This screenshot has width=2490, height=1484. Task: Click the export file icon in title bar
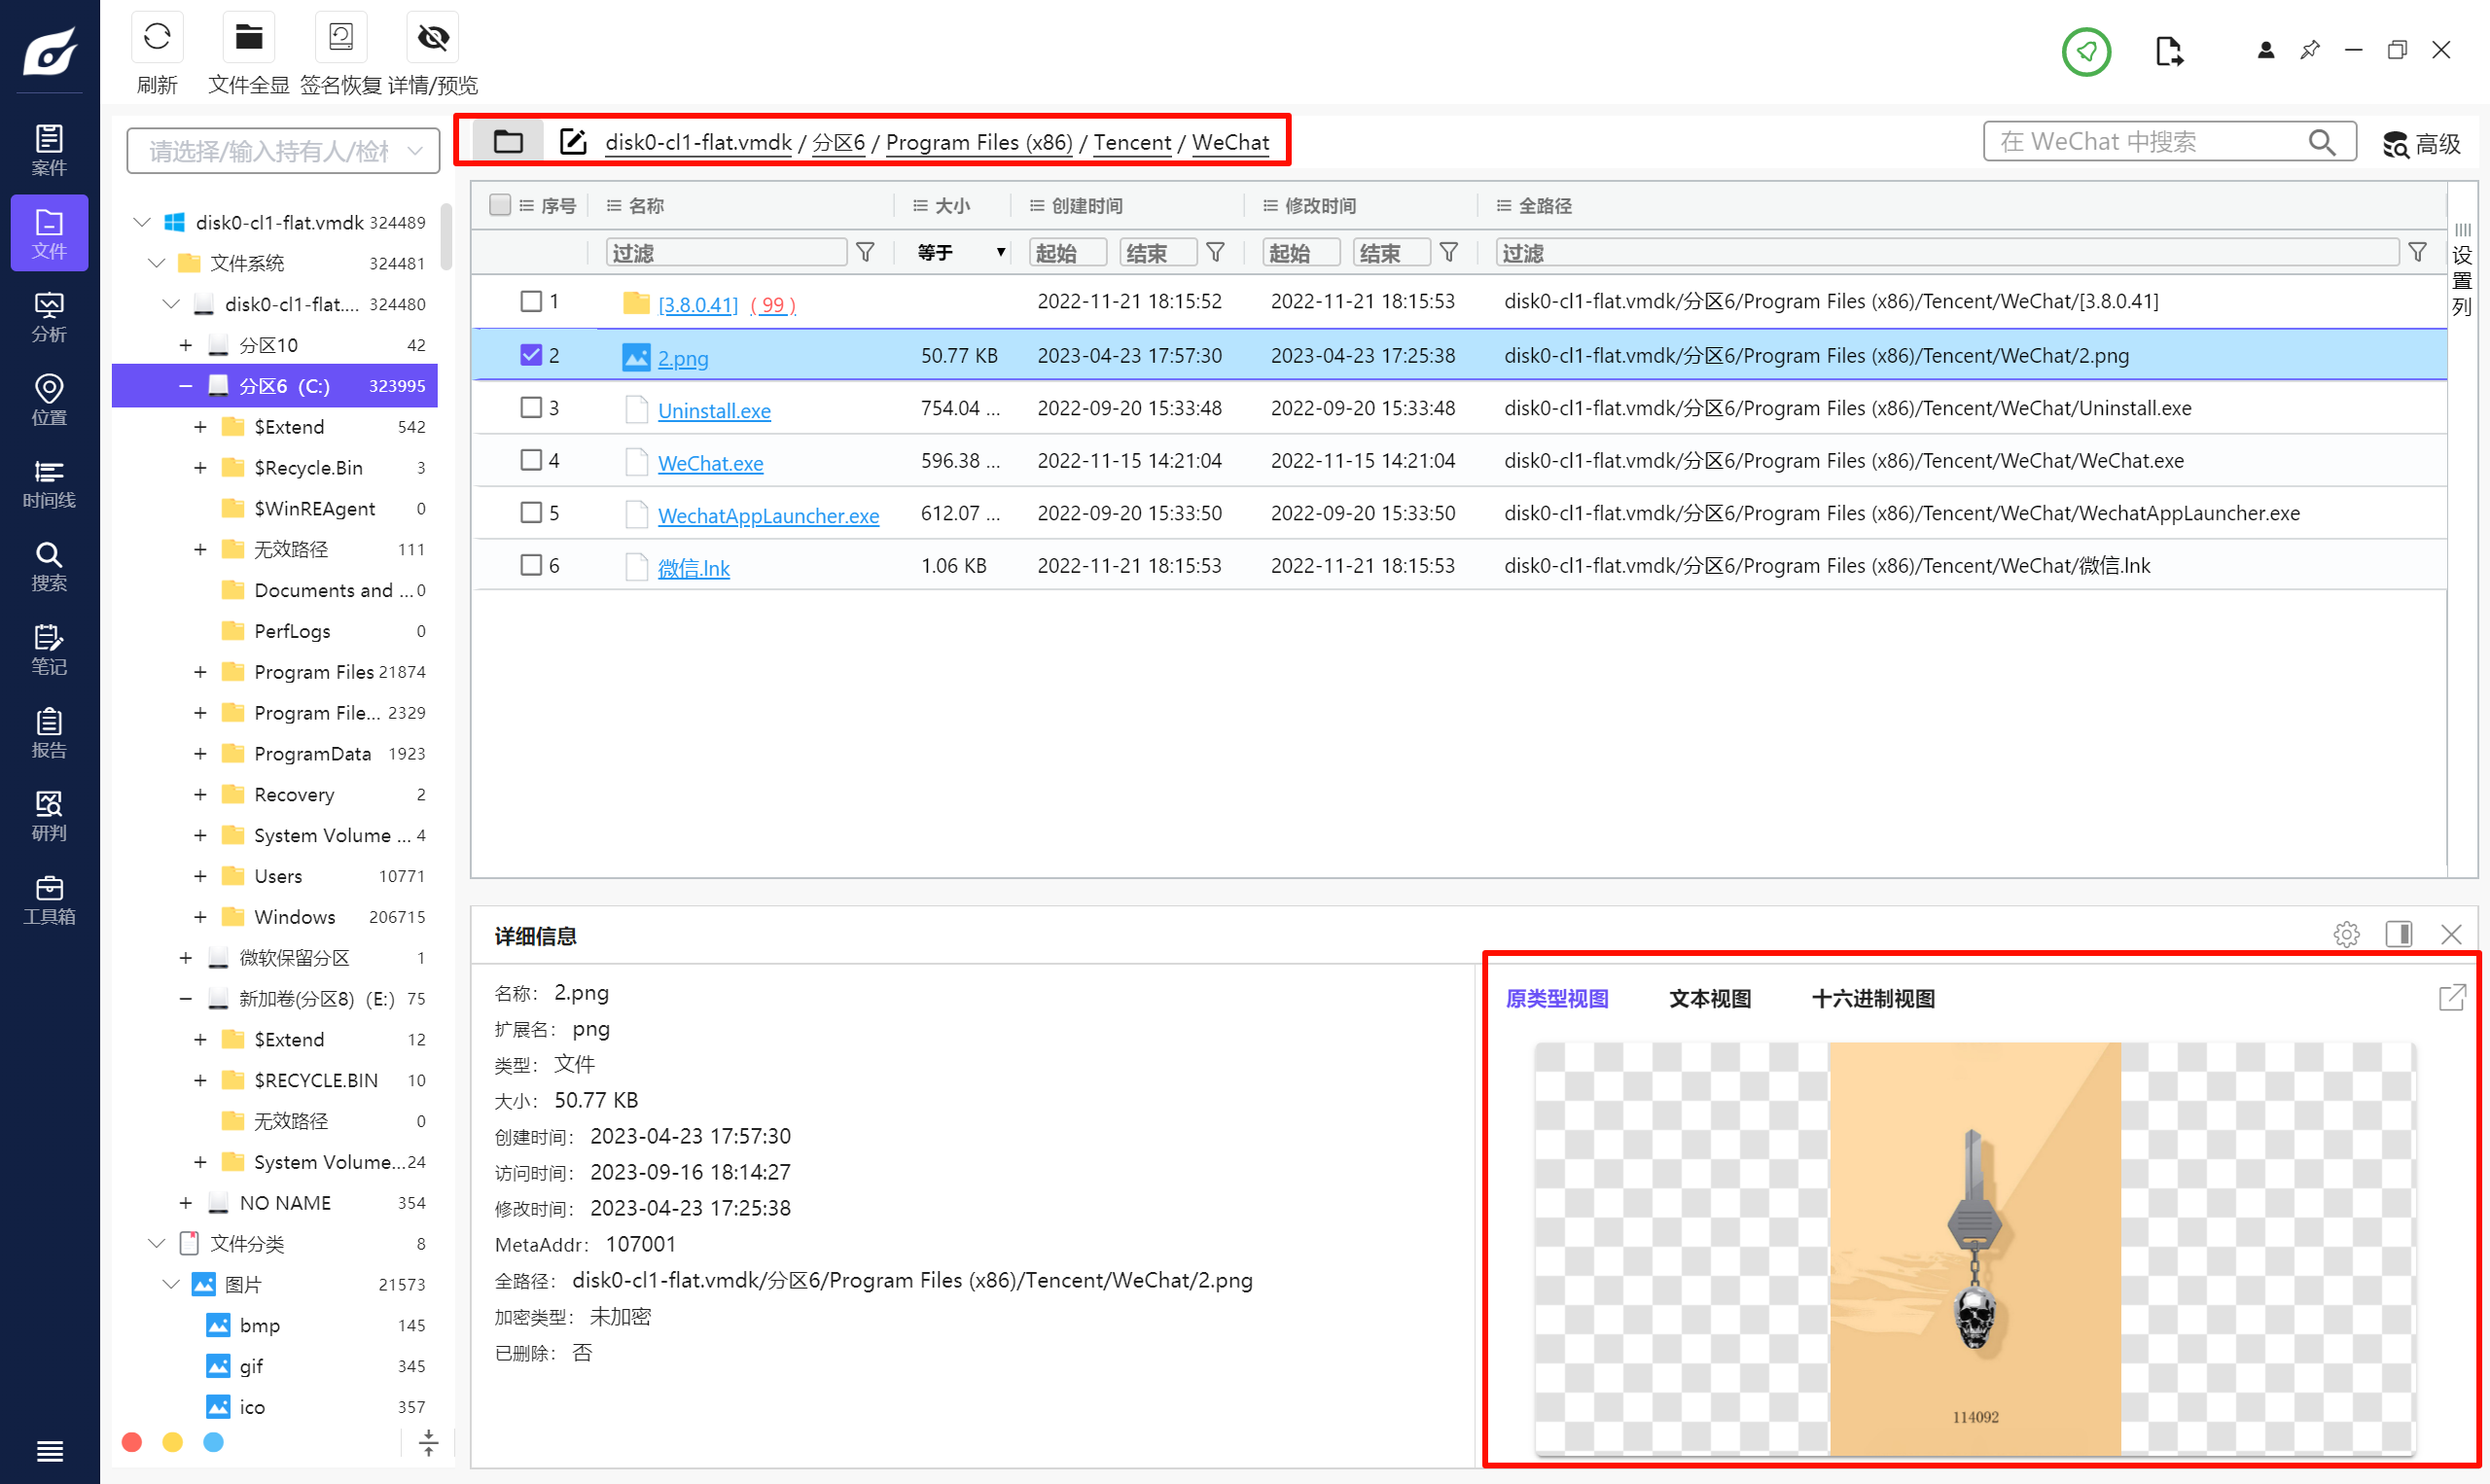[x=2168, y=51]
